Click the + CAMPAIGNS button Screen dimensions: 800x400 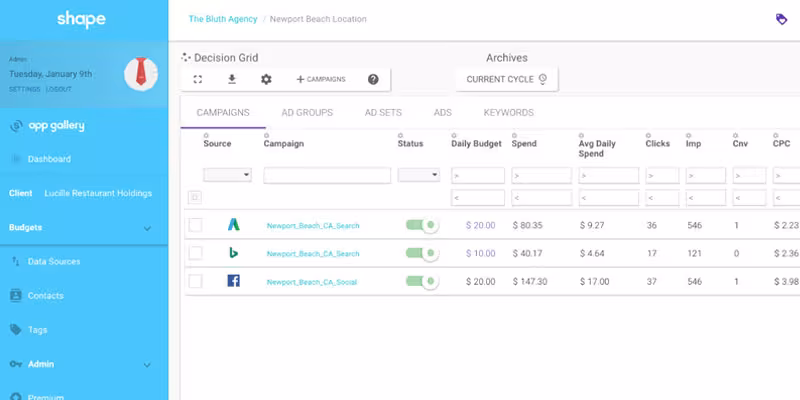coord(321,80)
